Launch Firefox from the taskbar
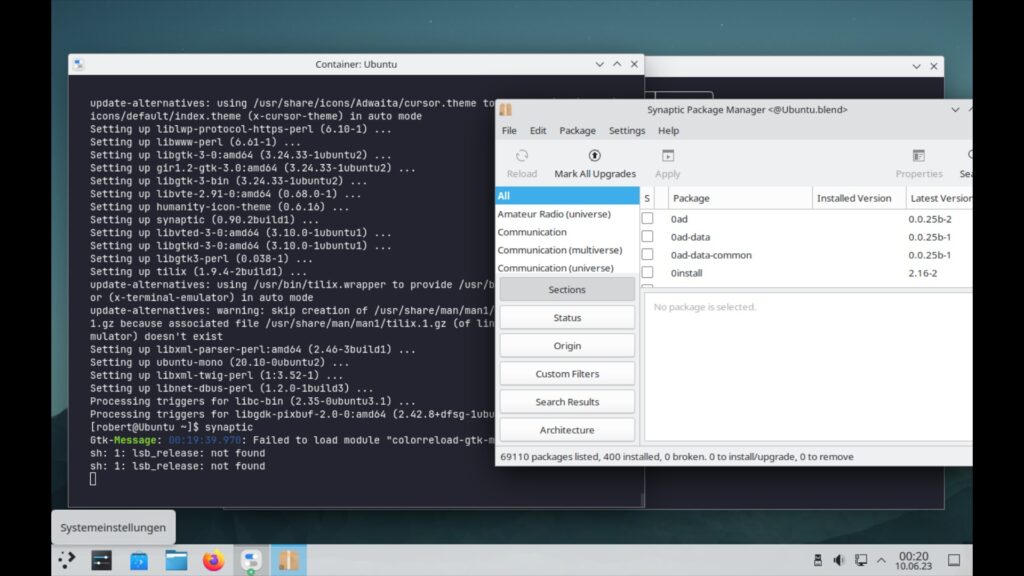Viewport: 1024px width, 576px height. coord(213,560)
